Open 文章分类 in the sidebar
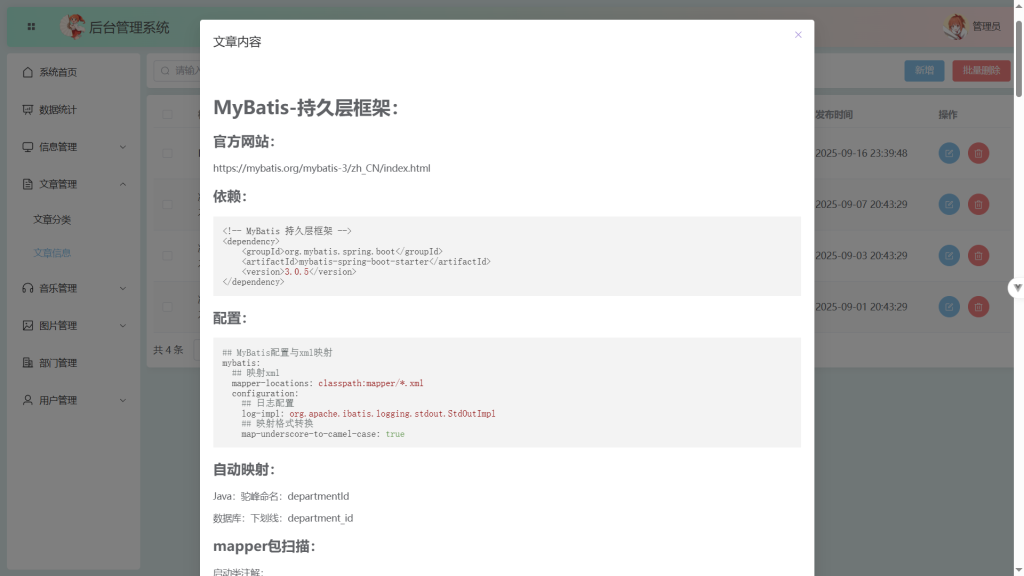 point(52,219)
